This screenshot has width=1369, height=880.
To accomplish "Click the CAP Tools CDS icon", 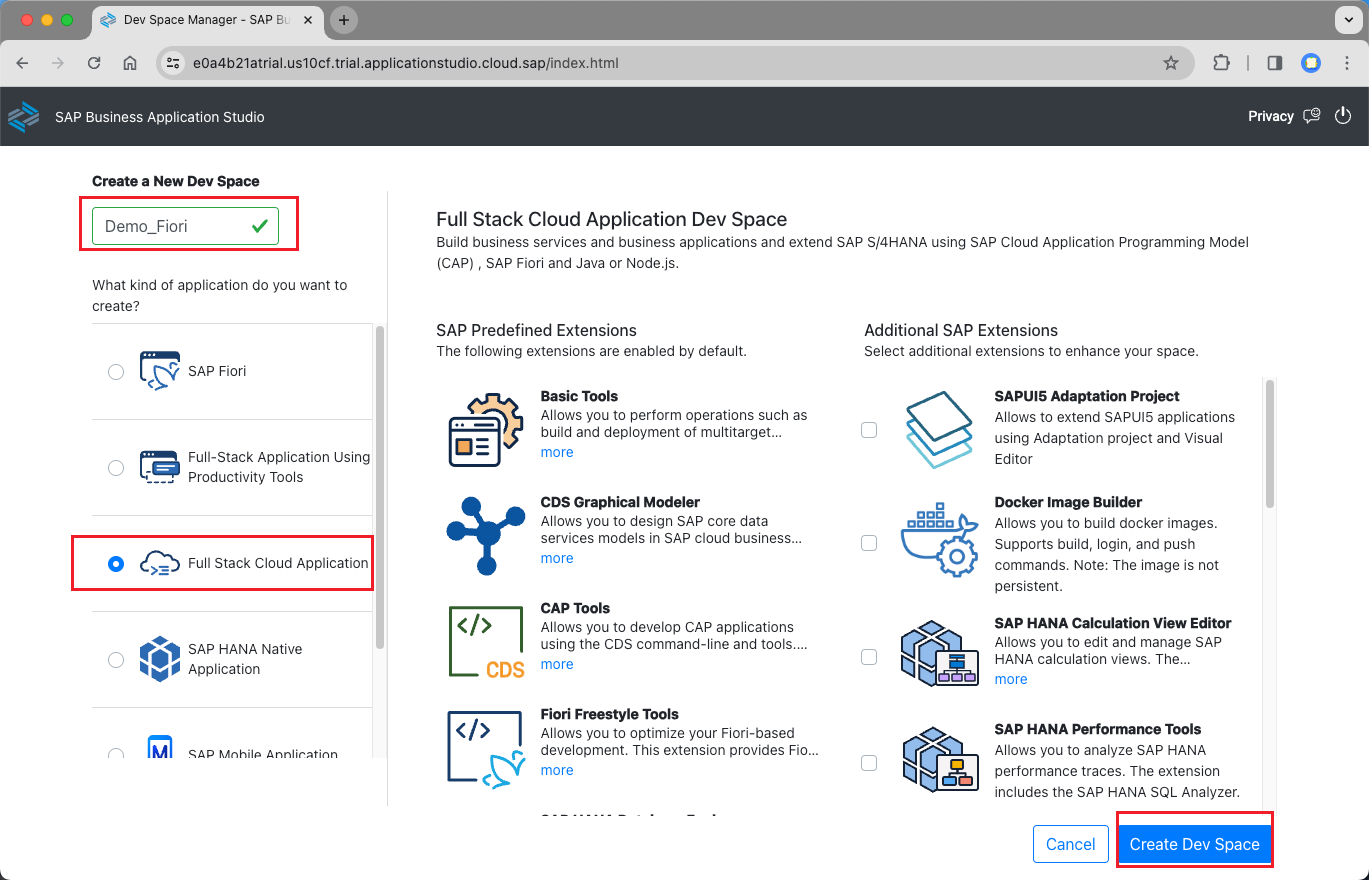I will point(485,642).
